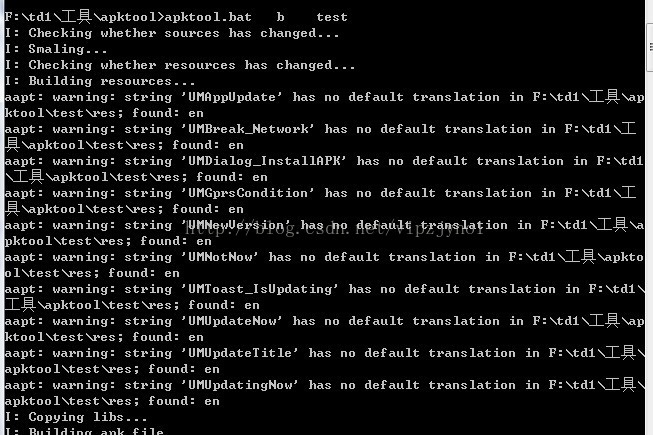The image size is (653, 435).
Task: Click the scrollbar track above the thumb
Action: coord(650,12)
